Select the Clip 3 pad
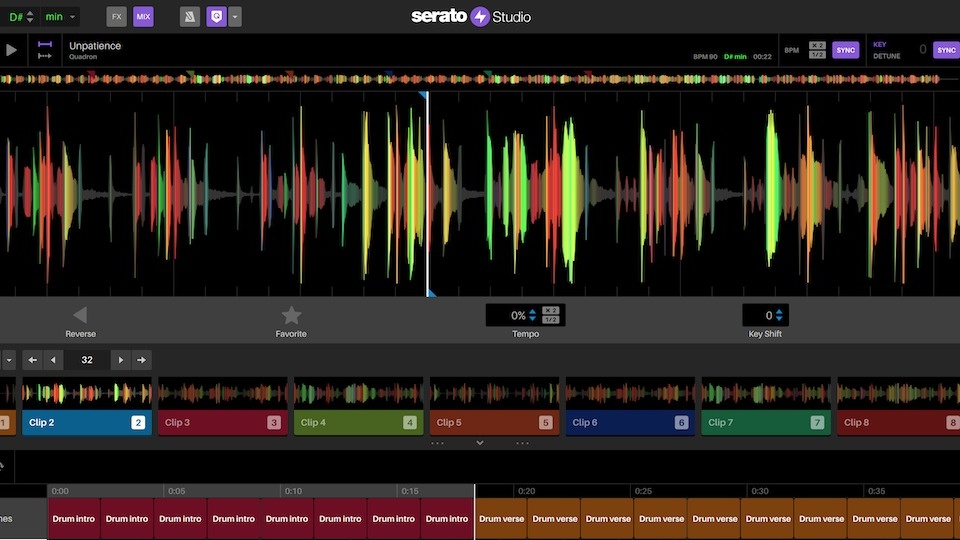The height and width of the screenshot is (540, 960). (x=223, y=422)
